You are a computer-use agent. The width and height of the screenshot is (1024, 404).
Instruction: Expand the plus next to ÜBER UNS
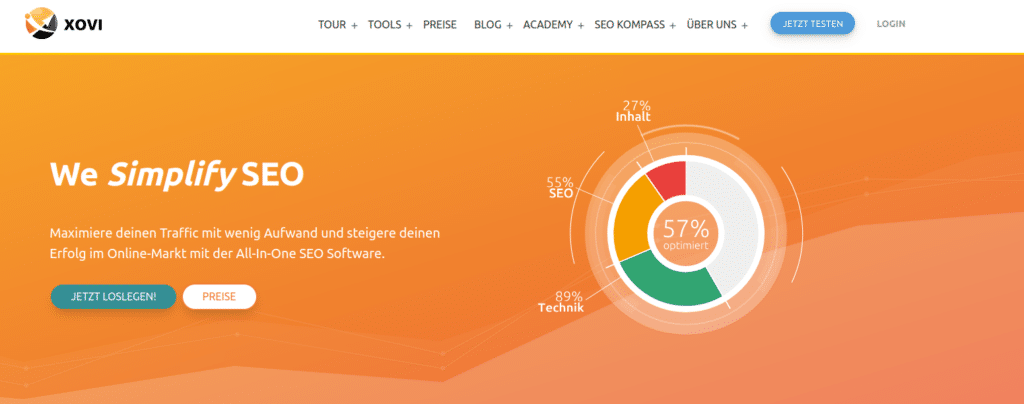[744, 25]
